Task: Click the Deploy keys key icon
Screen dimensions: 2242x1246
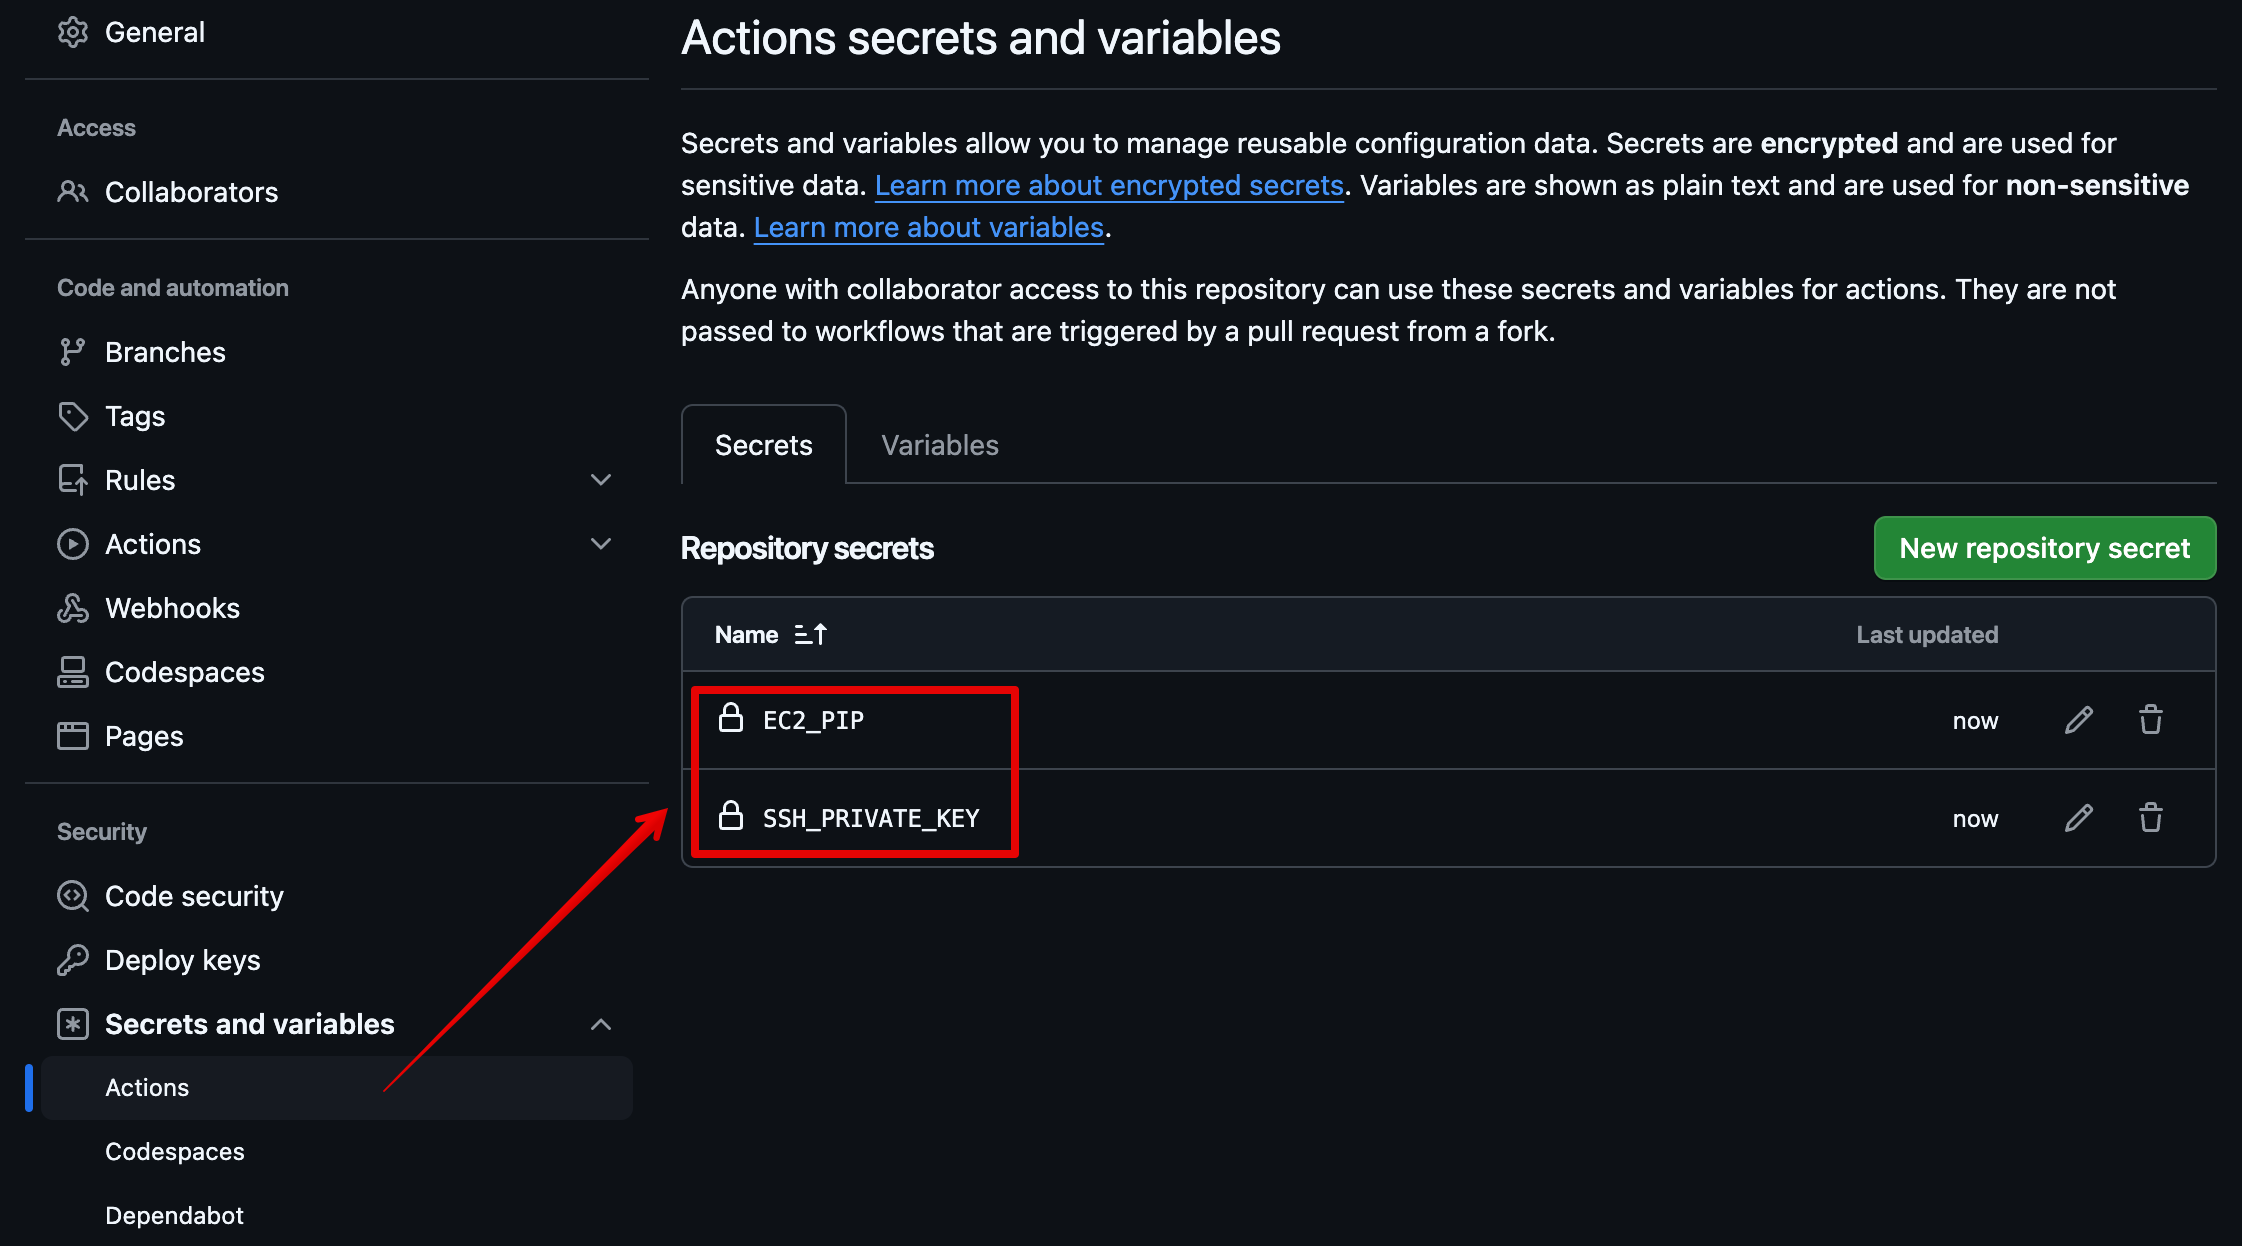Action: pos(73,960)
